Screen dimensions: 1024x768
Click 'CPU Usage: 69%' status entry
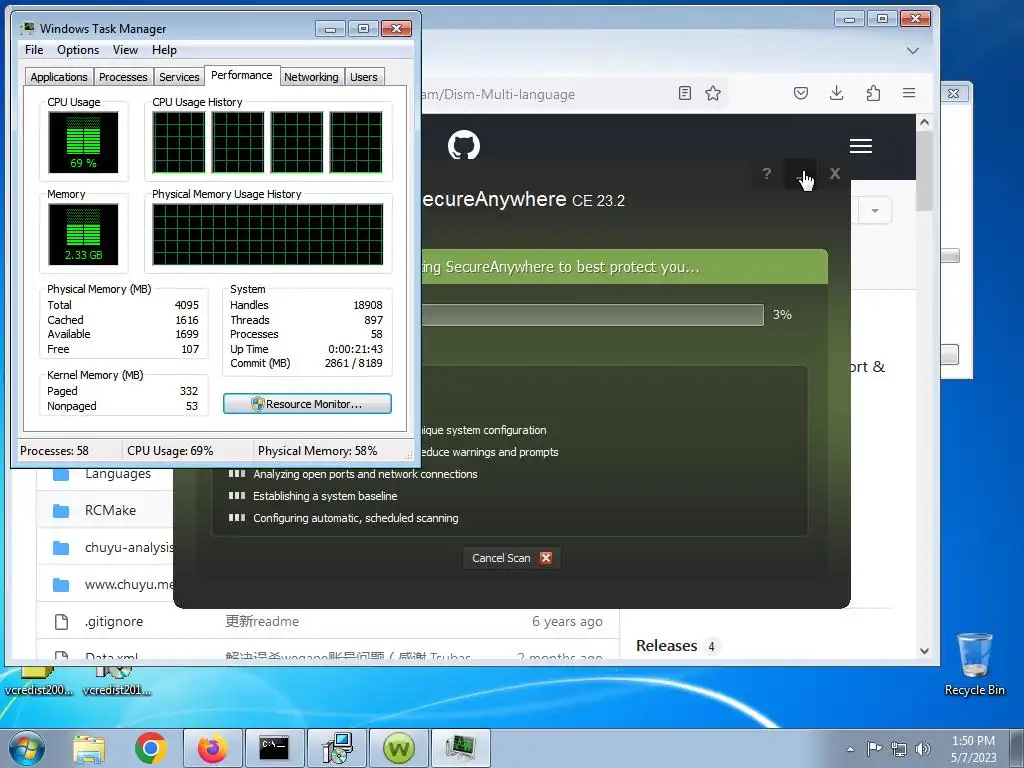coord(170,451)
